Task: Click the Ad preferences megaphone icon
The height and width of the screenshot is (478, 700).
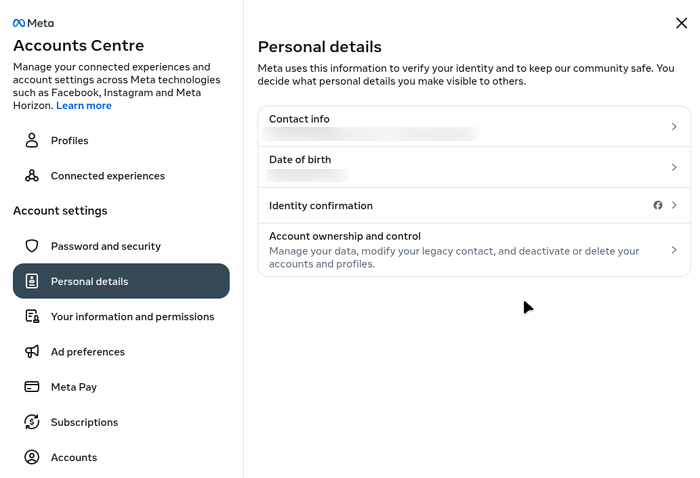Action: click(x=32, y=352)
